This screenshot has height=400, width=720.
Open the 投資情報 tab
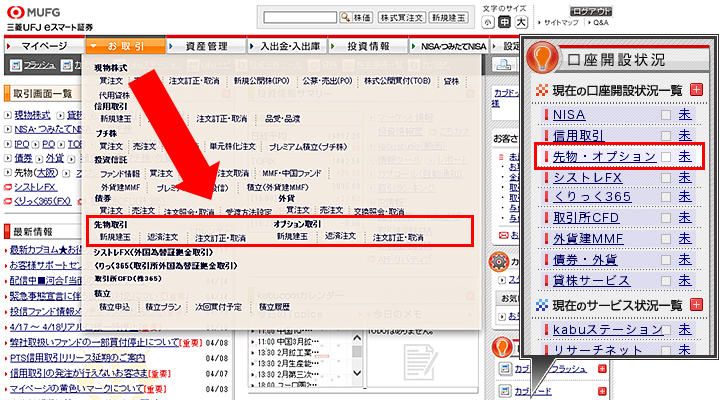click(x=368, y=46)
